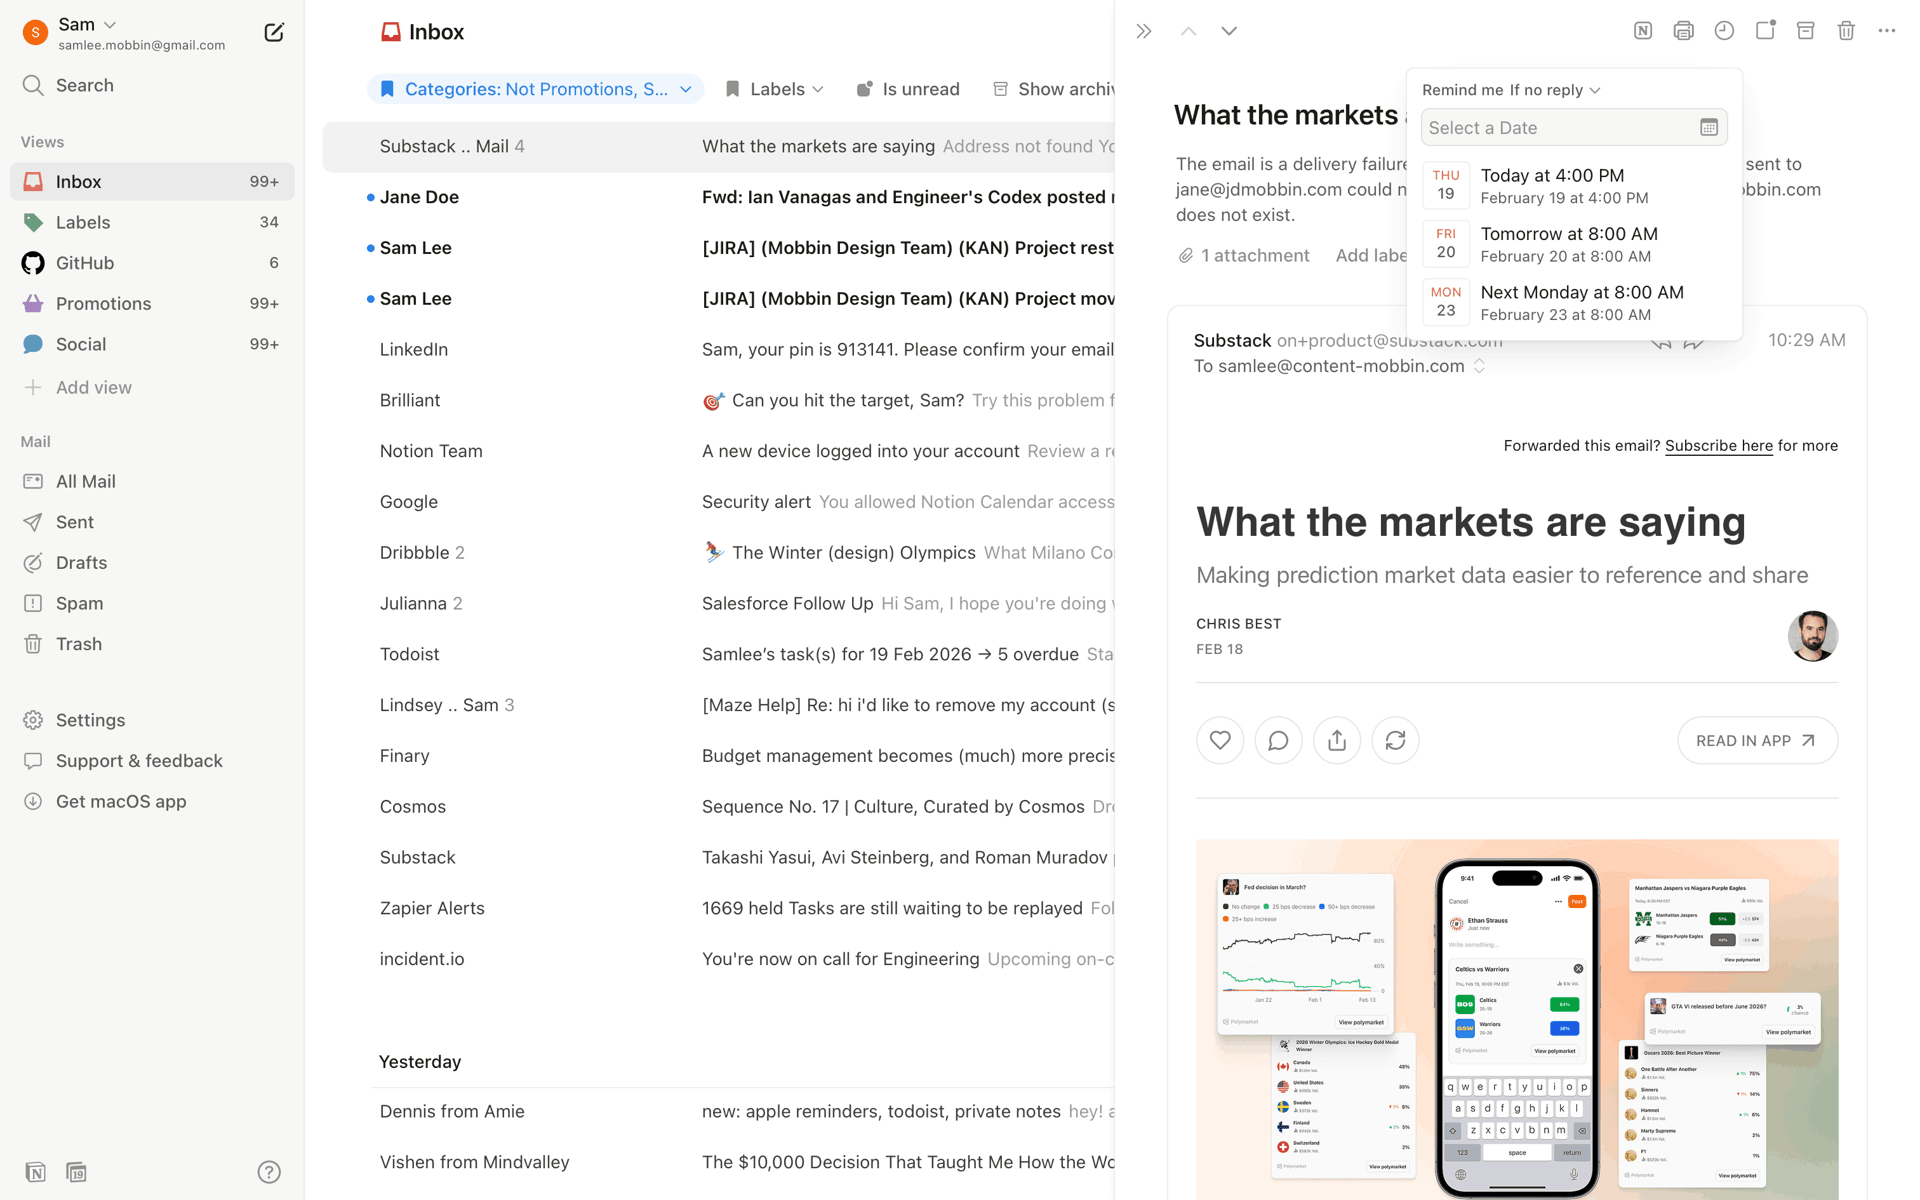Screen dimensions: 1920x1200
Task: Open the Drafts folder
Action: pyautogui.click(x=152, y=563)
